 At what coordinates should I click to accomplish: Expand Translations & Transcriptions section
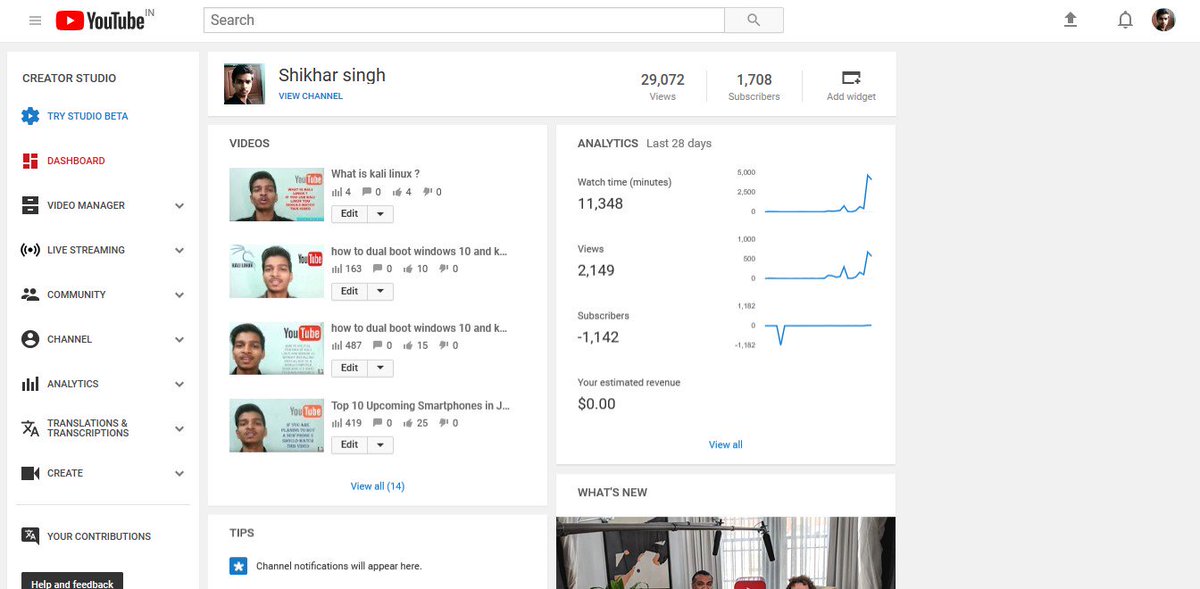(x=180, y=429)
